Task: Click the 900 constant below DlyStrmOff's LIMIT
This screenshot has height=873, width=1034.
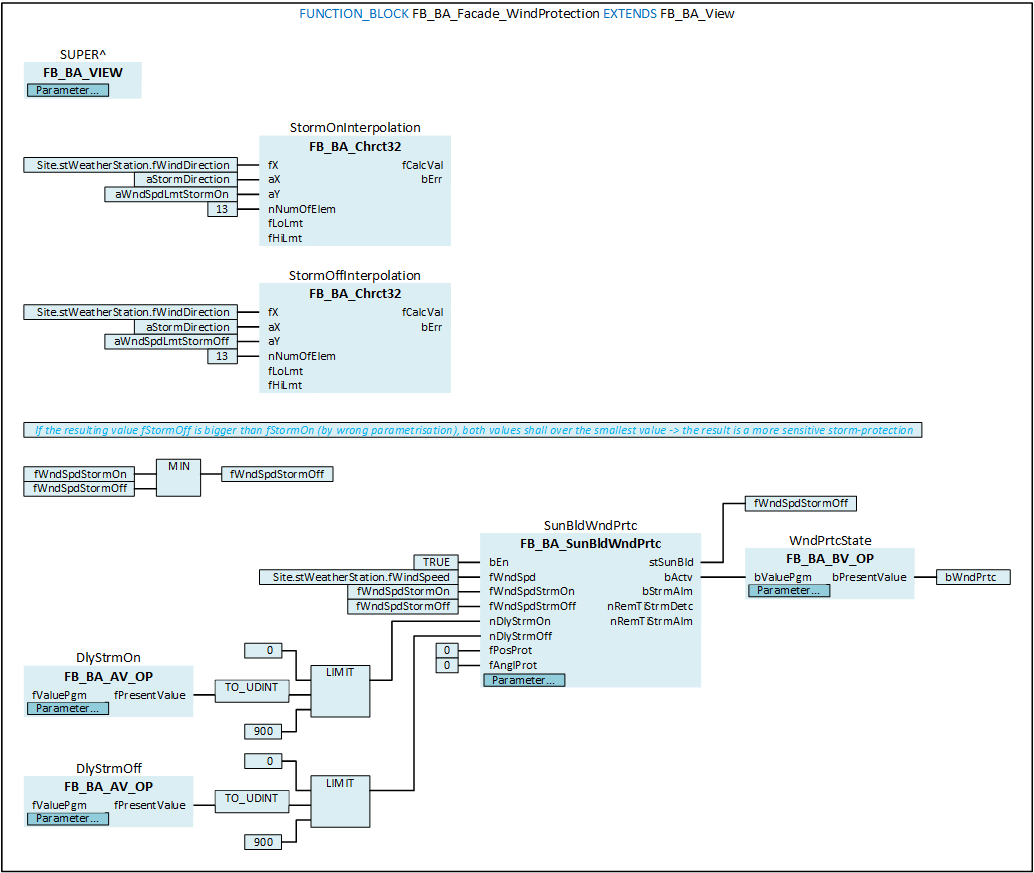Action: (x=263, y=842)
